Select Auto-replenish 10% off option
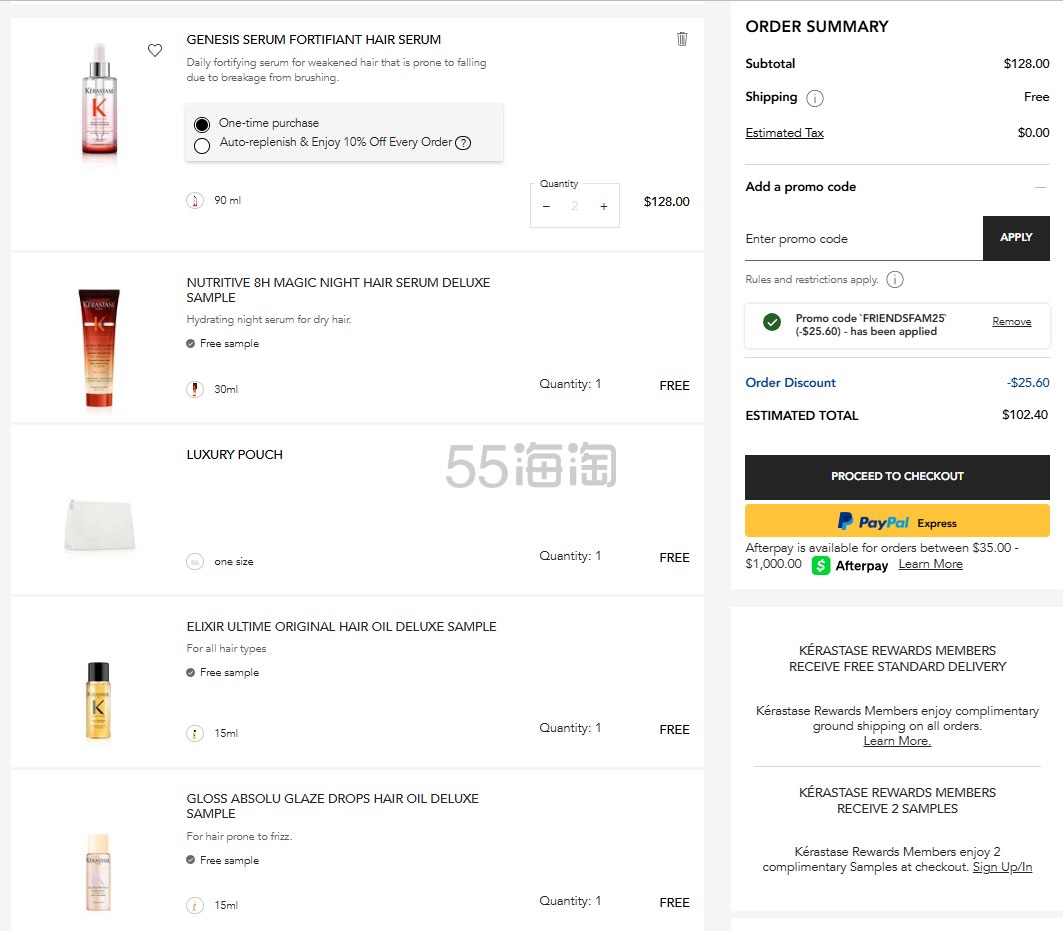The image size is (1063, 931). click(x=202, y=145)
